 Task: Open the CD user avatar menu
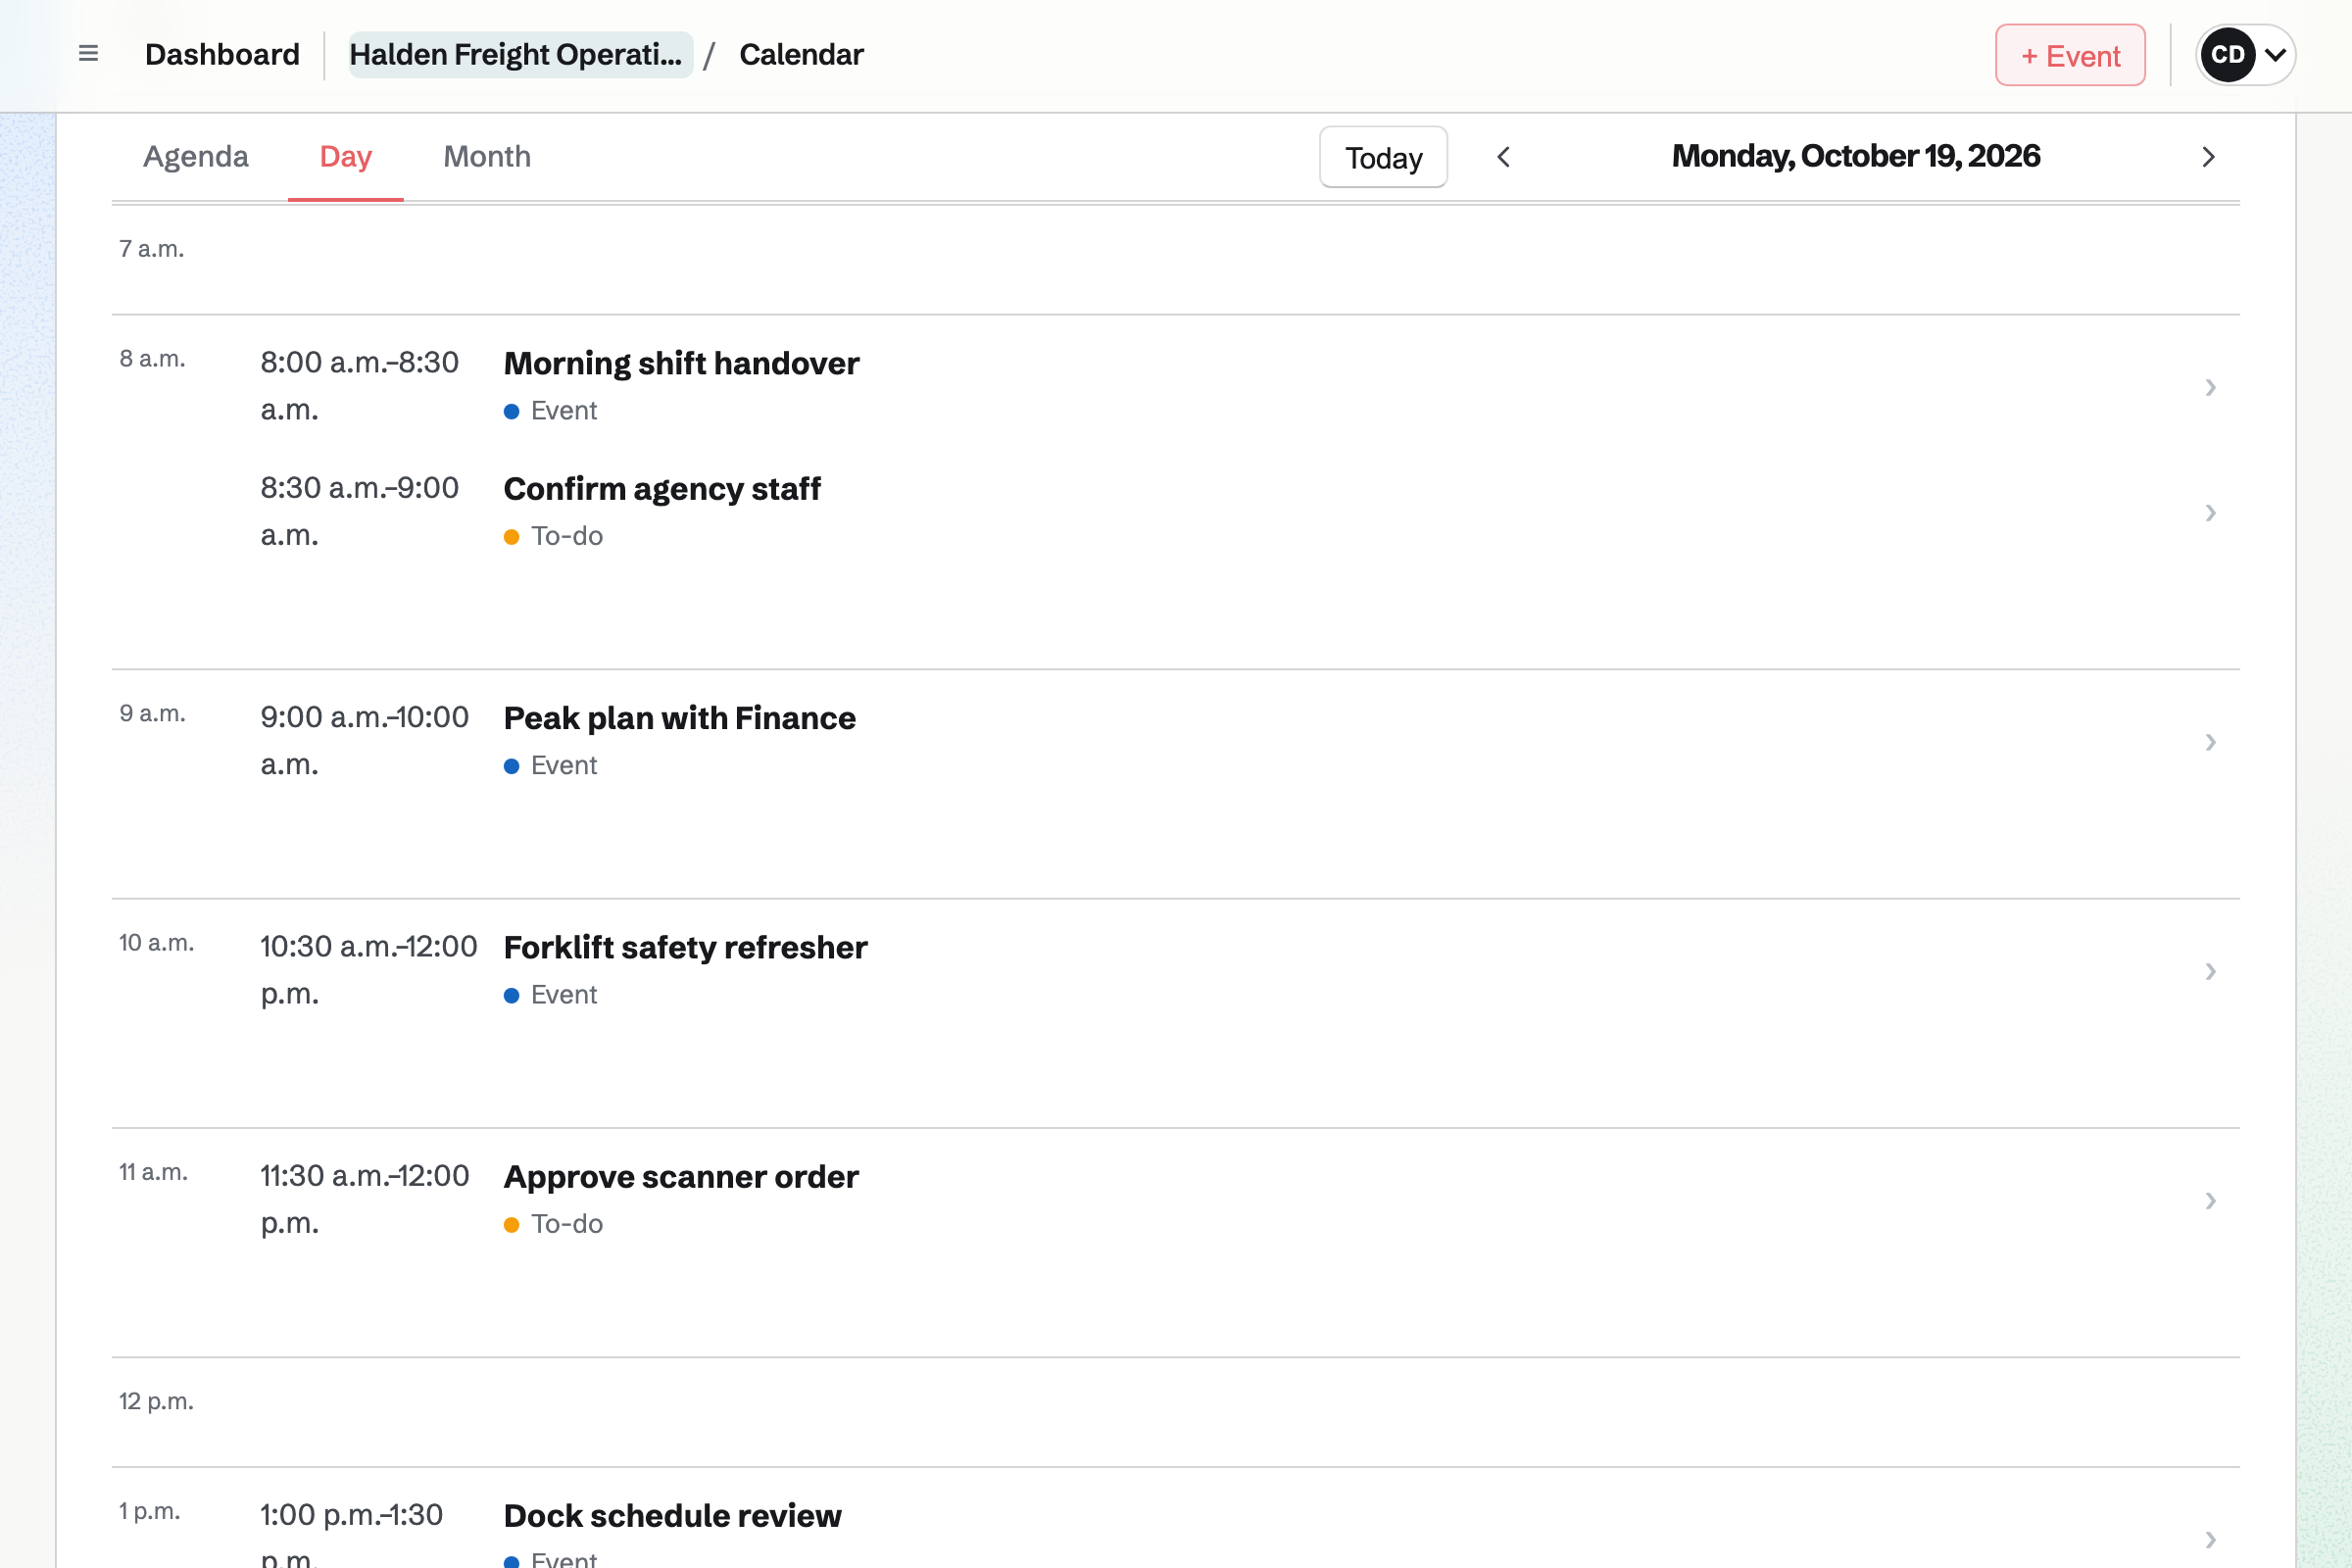(x=2245, y=55)
